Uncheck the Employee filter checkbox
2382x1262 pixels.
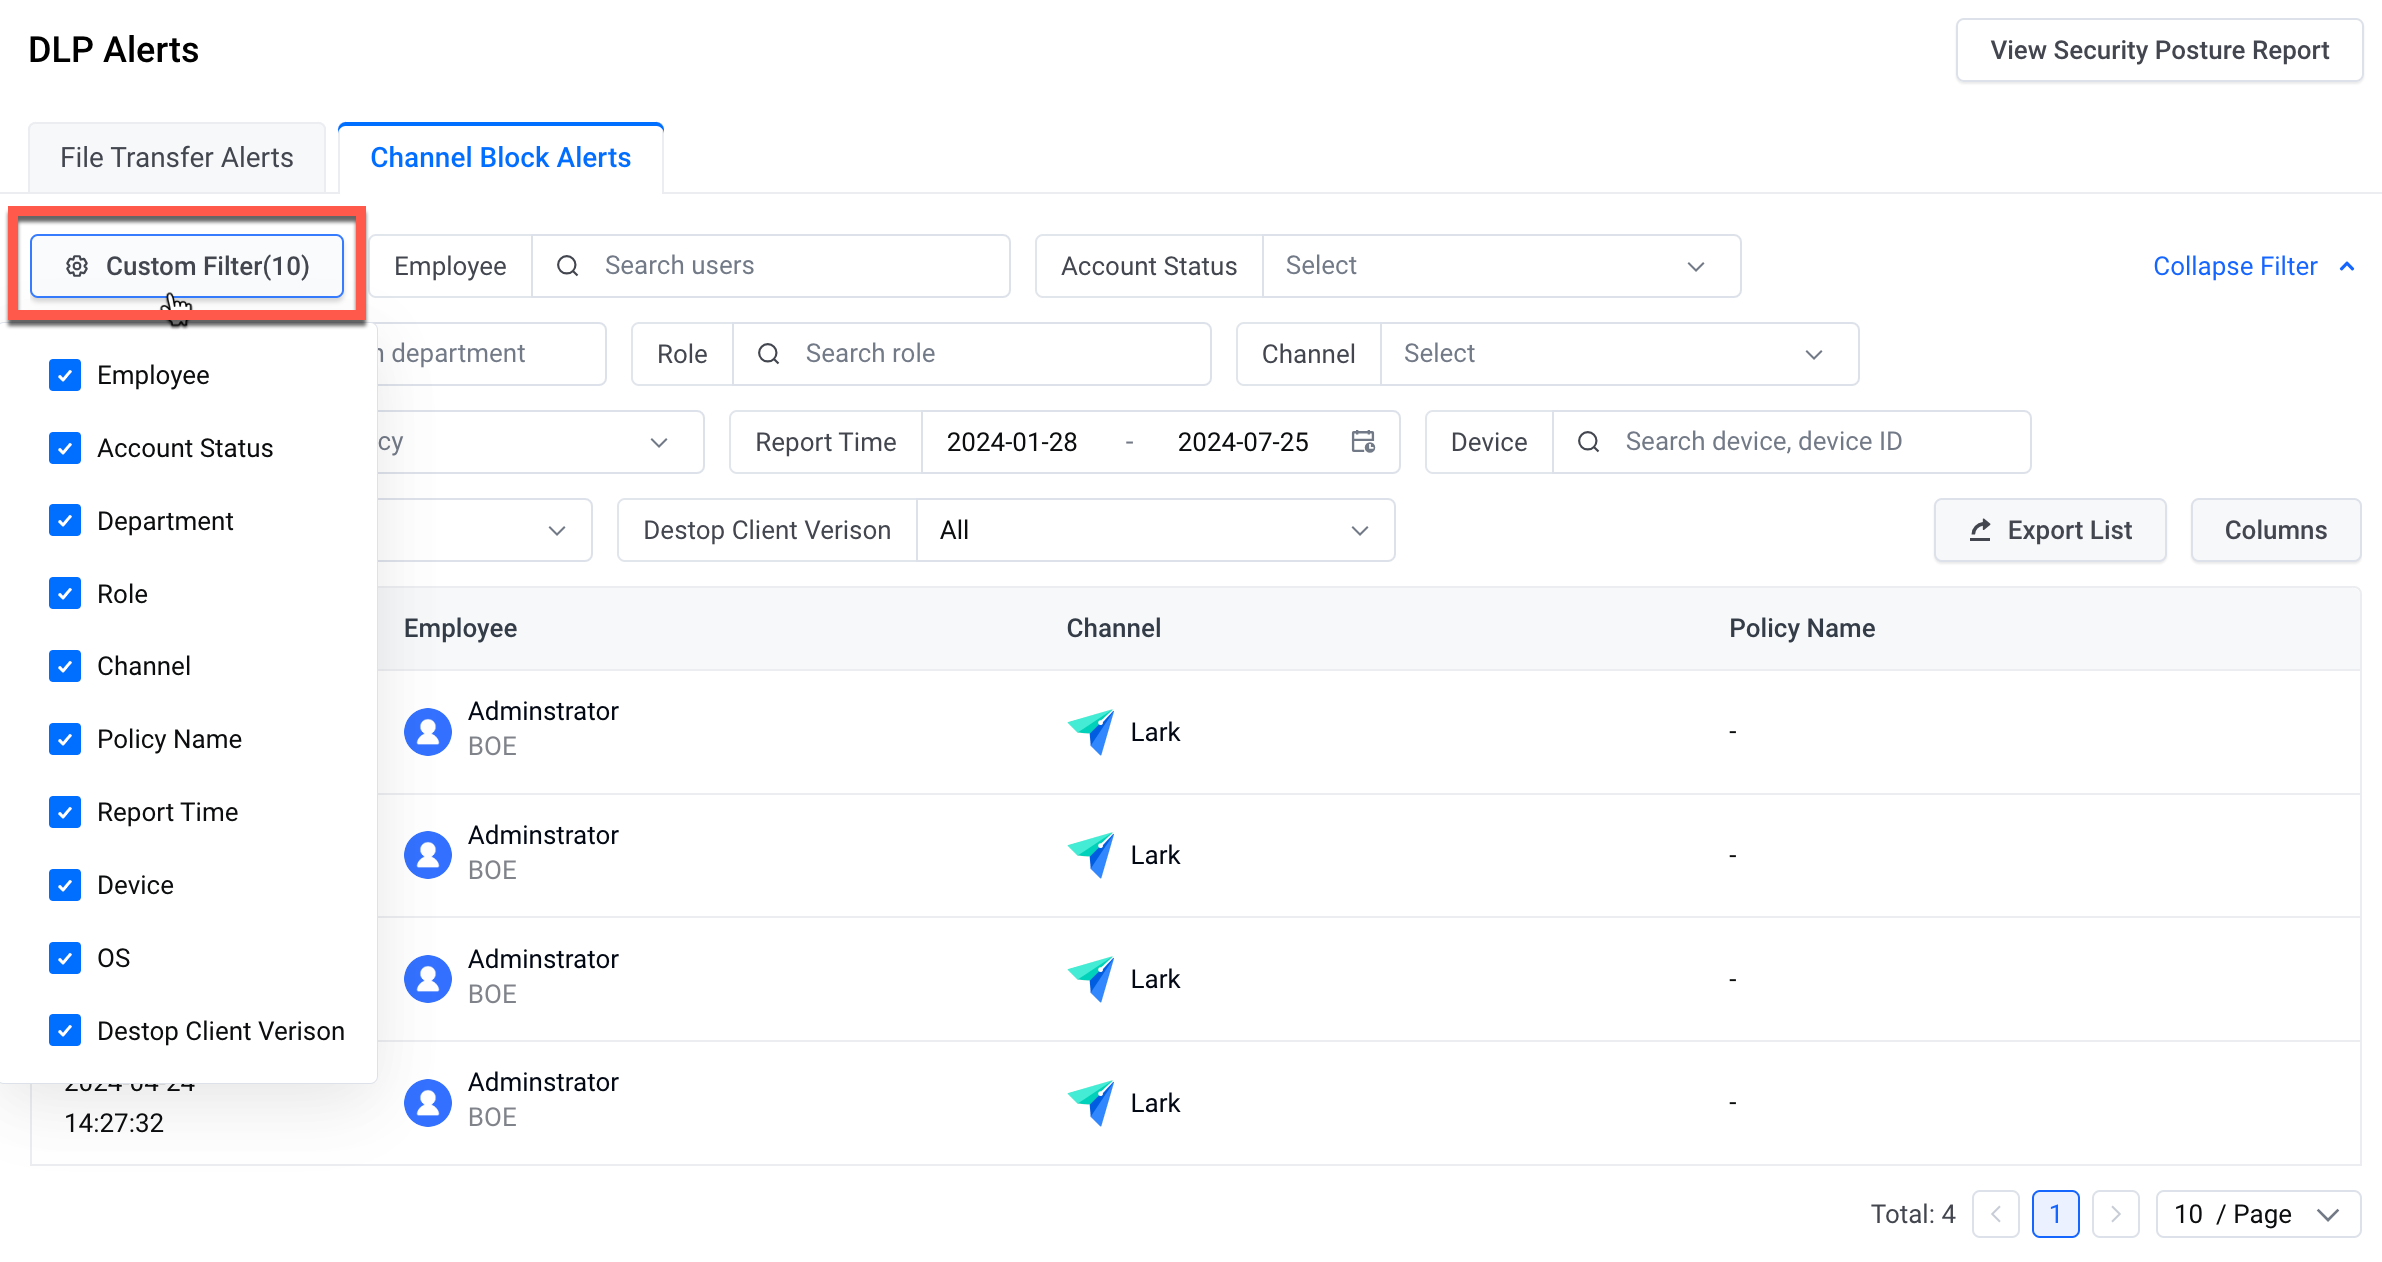(x=65, y=375)
